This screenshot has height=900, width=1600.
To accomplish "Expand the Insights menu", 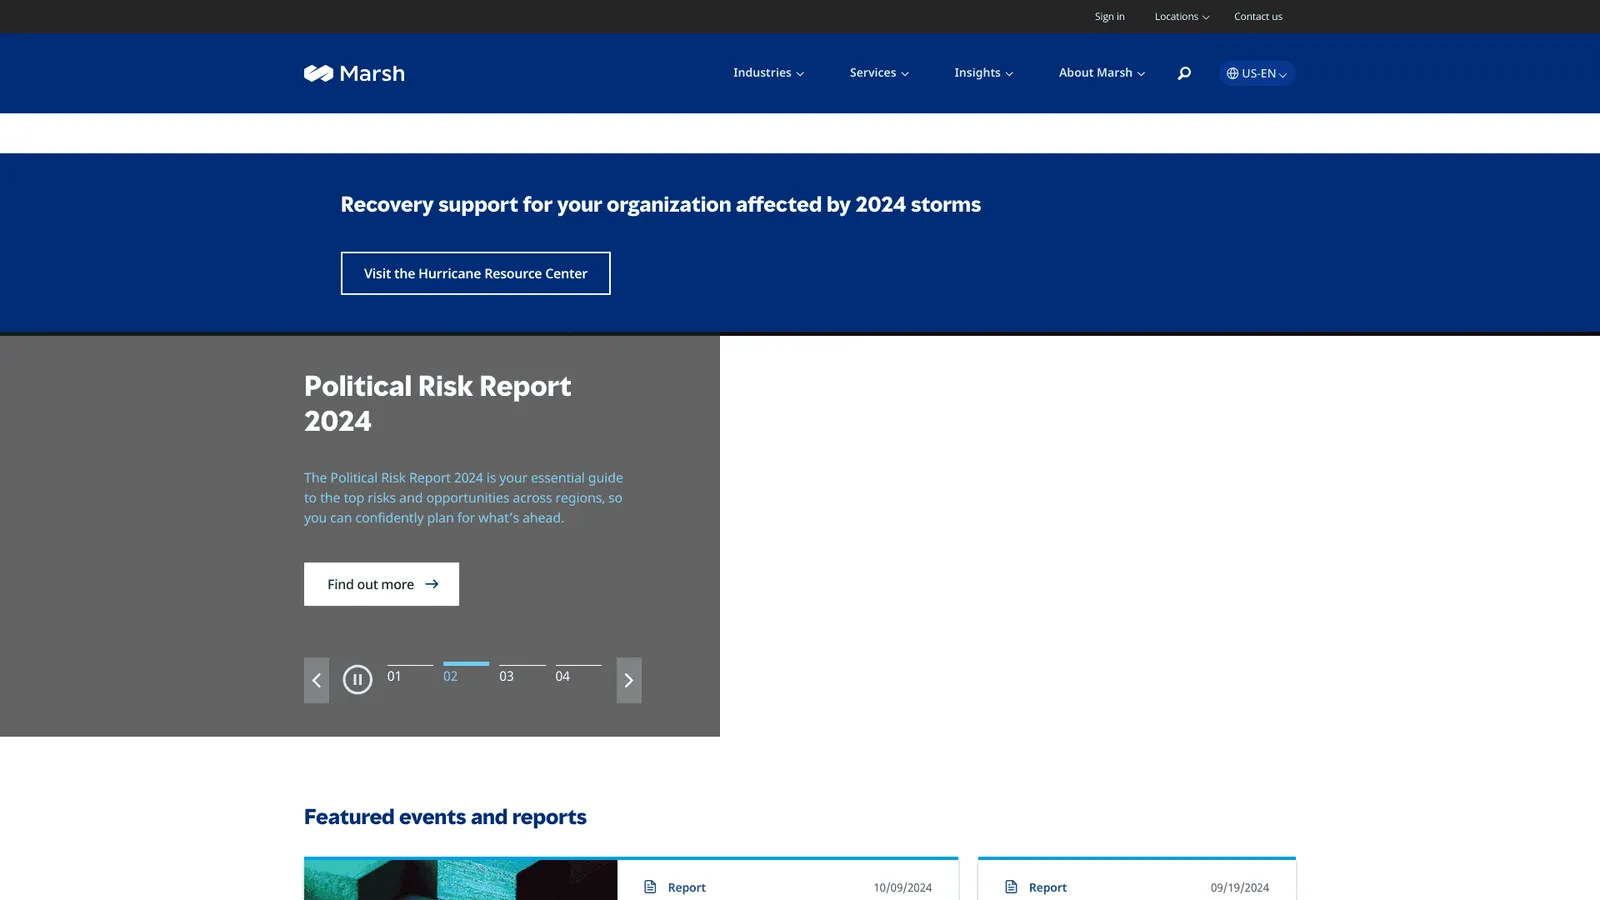I will click(983, 73).
